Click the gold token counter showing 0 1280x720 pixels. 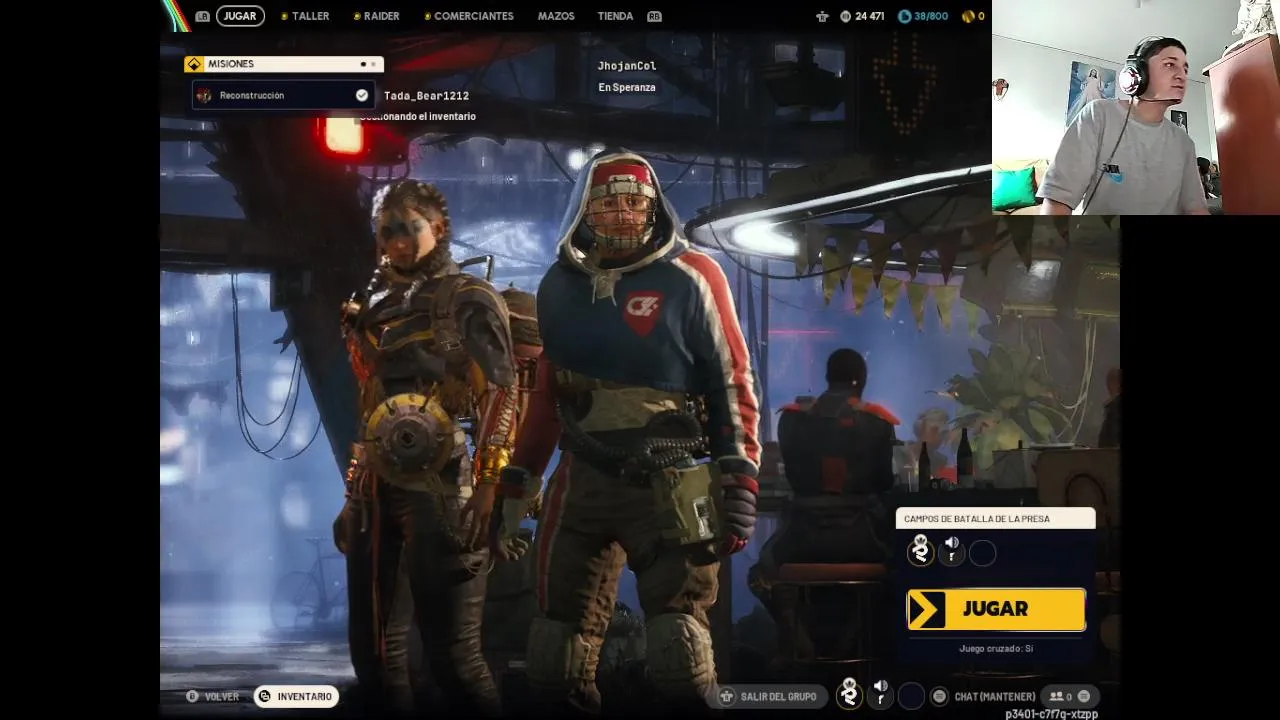[x=973, y=16]
